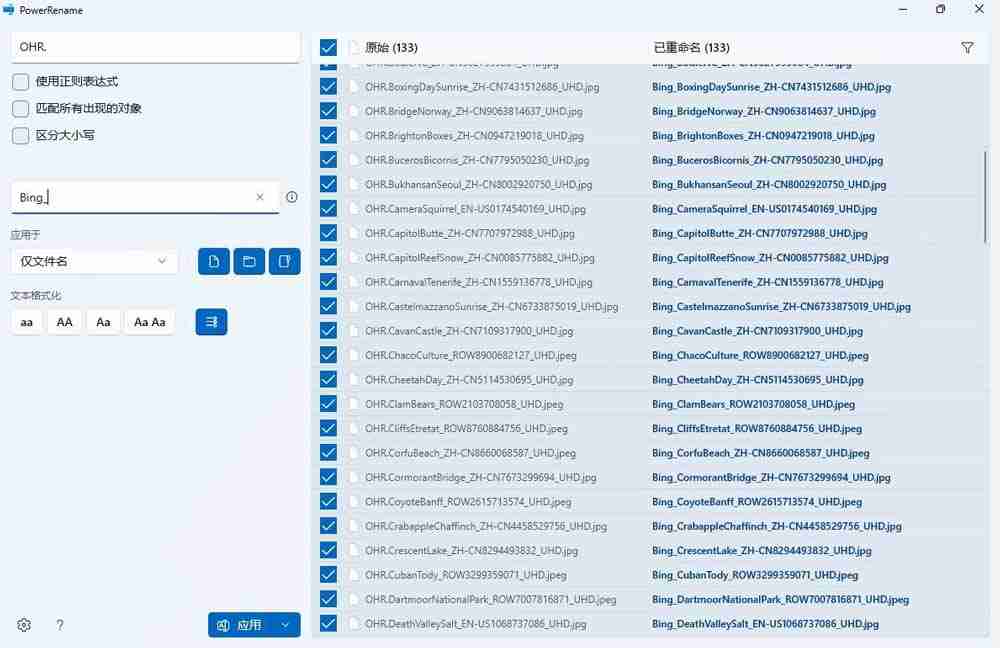Screen dimensions: 1000x648
Task: Select OHR.CastelmazzanoSunrise original file name
Action: 492,307
